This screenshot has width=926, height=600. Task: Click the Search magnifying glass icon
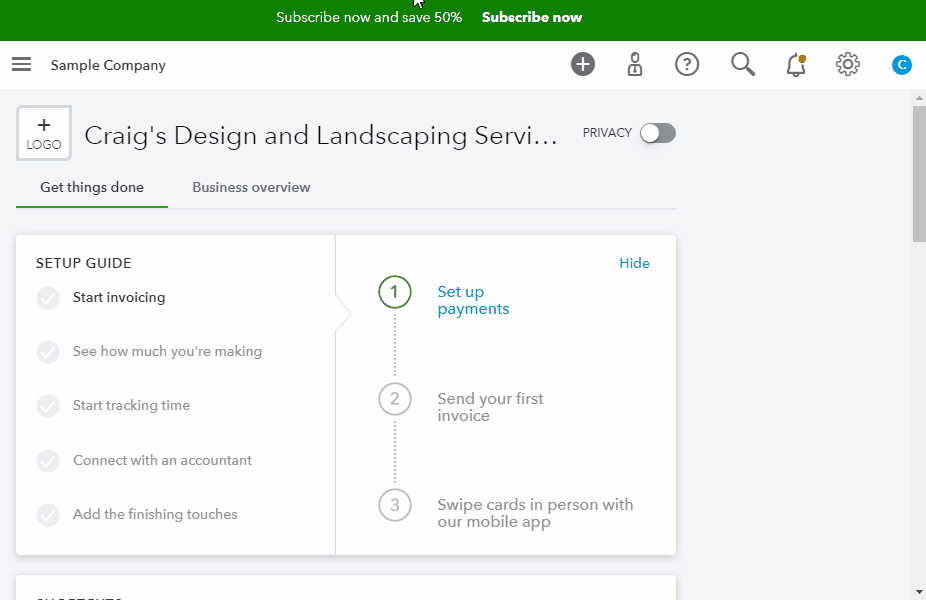(x=742, y=65)
